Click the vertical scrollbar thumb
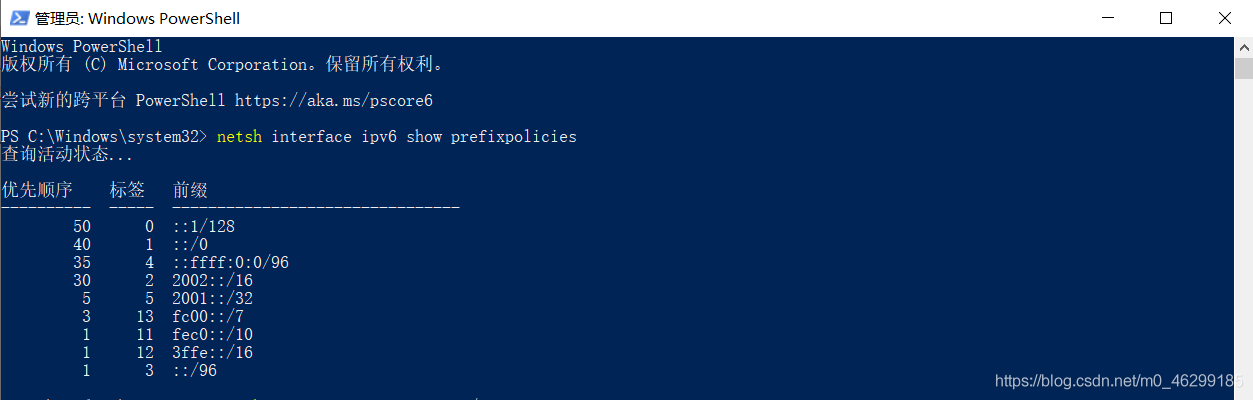 [1243, 68]
